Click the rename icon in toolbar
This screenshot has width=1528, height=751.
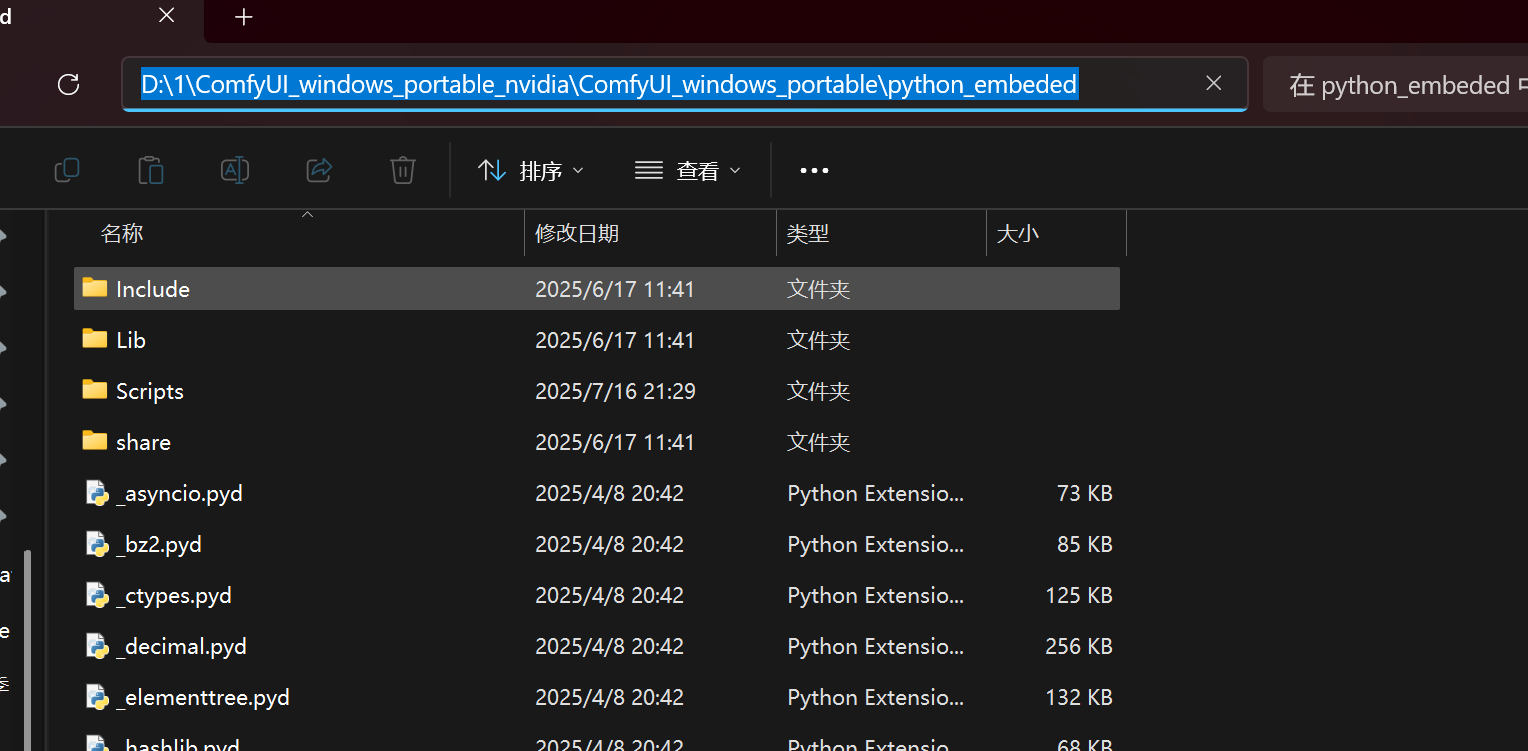pyautogui.click(x=235, y=171)
